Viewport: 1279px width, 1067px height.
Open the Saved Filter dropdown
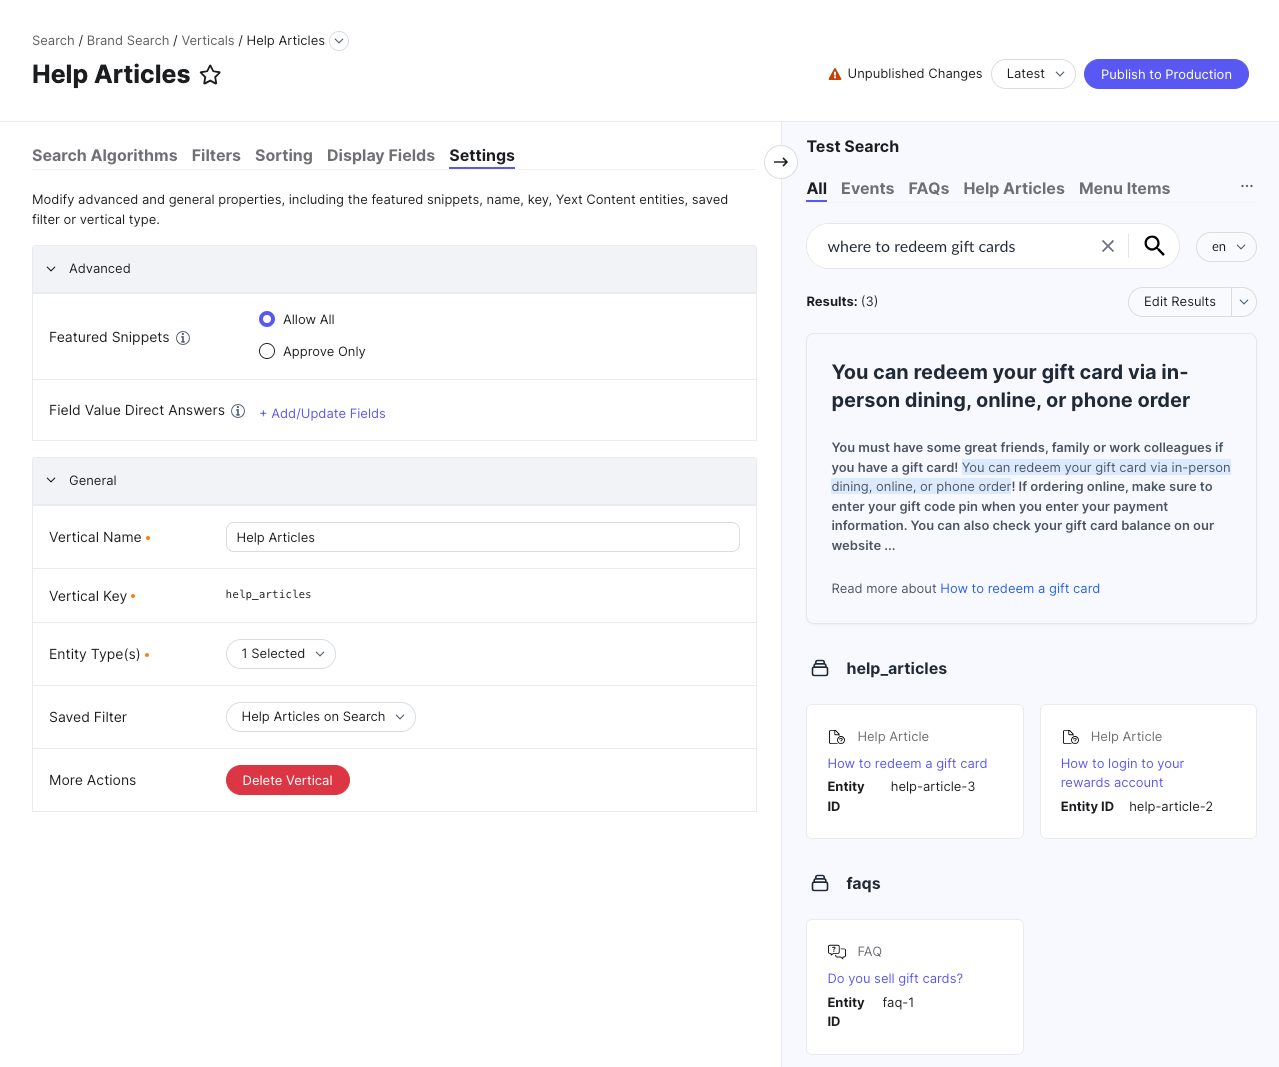(320, 717)
